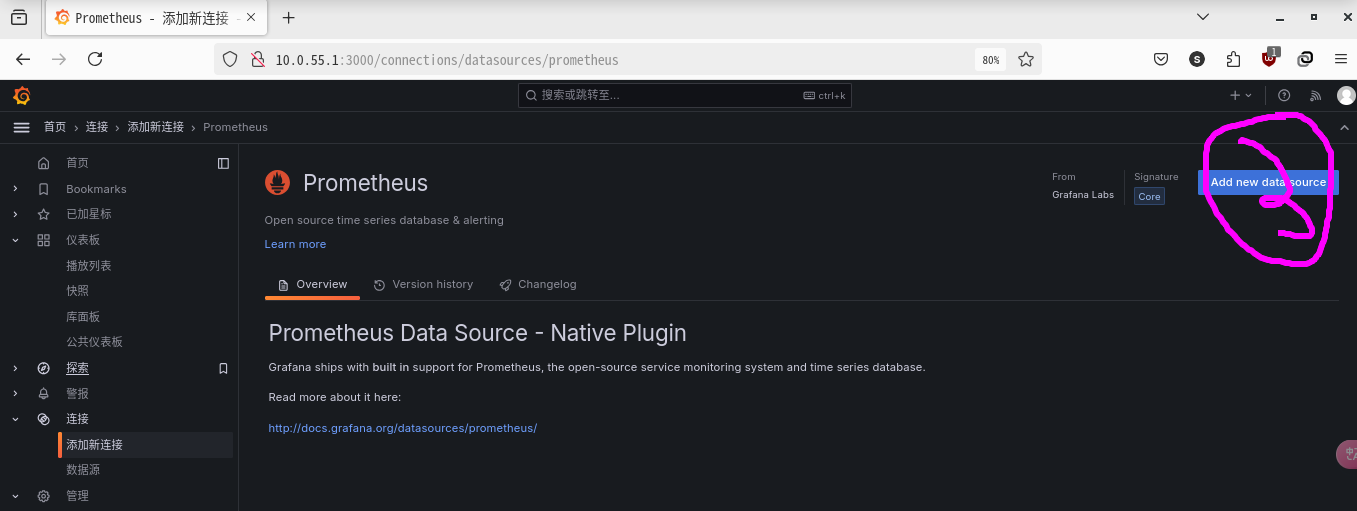Expand the 探索 sidebar section

click(15, 368)
